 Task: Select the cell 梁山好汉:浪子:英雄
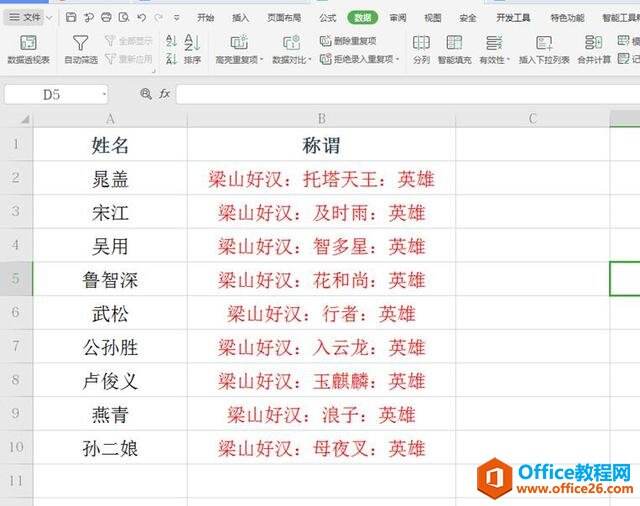[x=321, y=414]
